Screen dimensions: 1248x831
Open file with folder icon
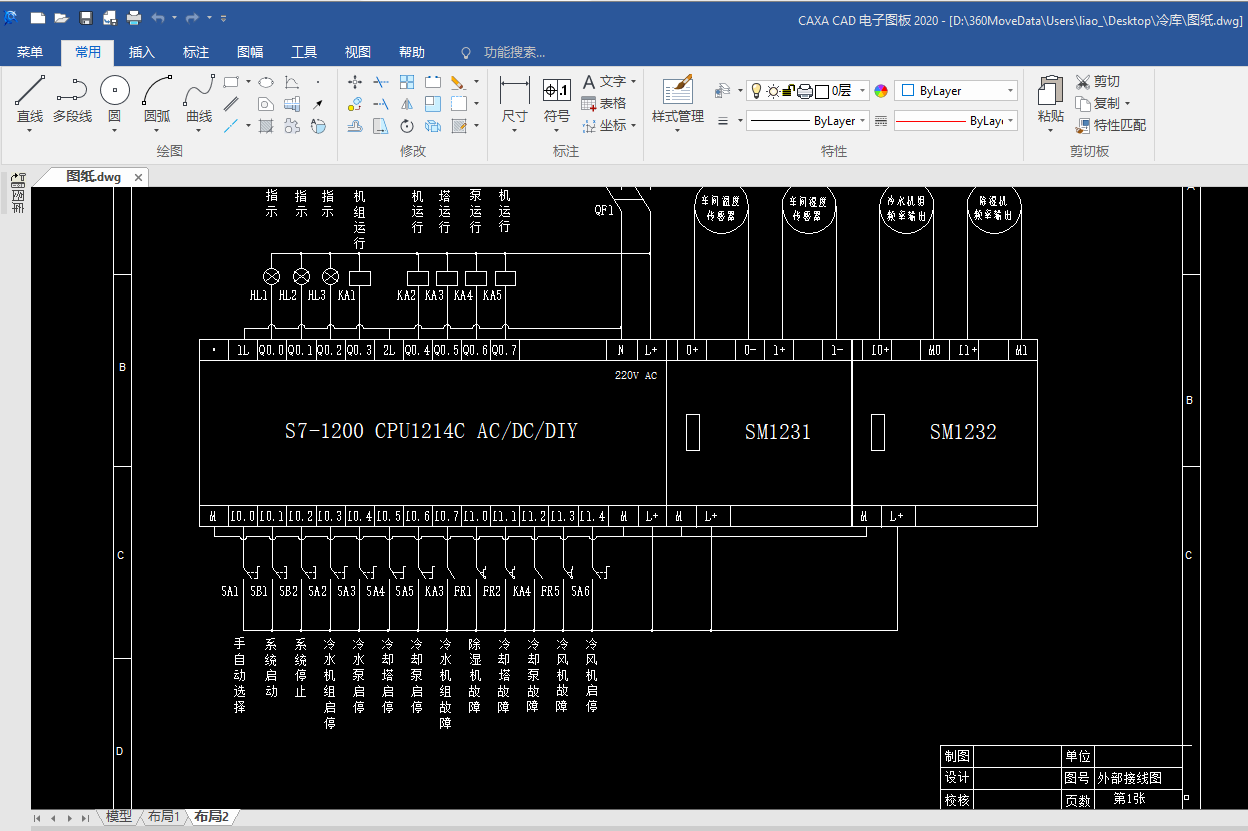pyautogui.click(x=61, y=18)
